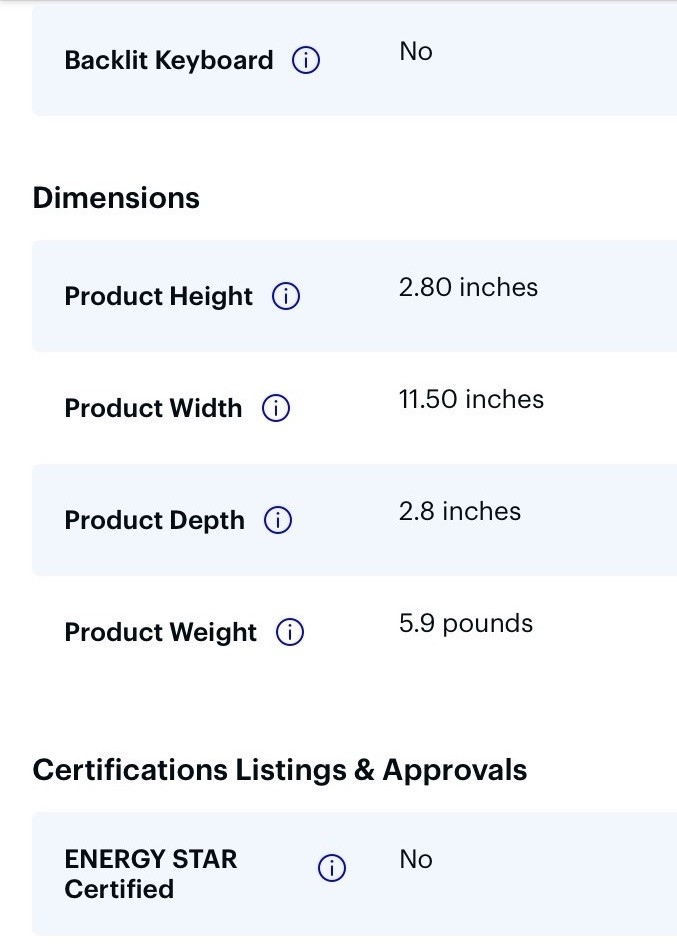Click the 2.80 inches height value
Screen dimensions: 677x952
[x=468, y=287]
